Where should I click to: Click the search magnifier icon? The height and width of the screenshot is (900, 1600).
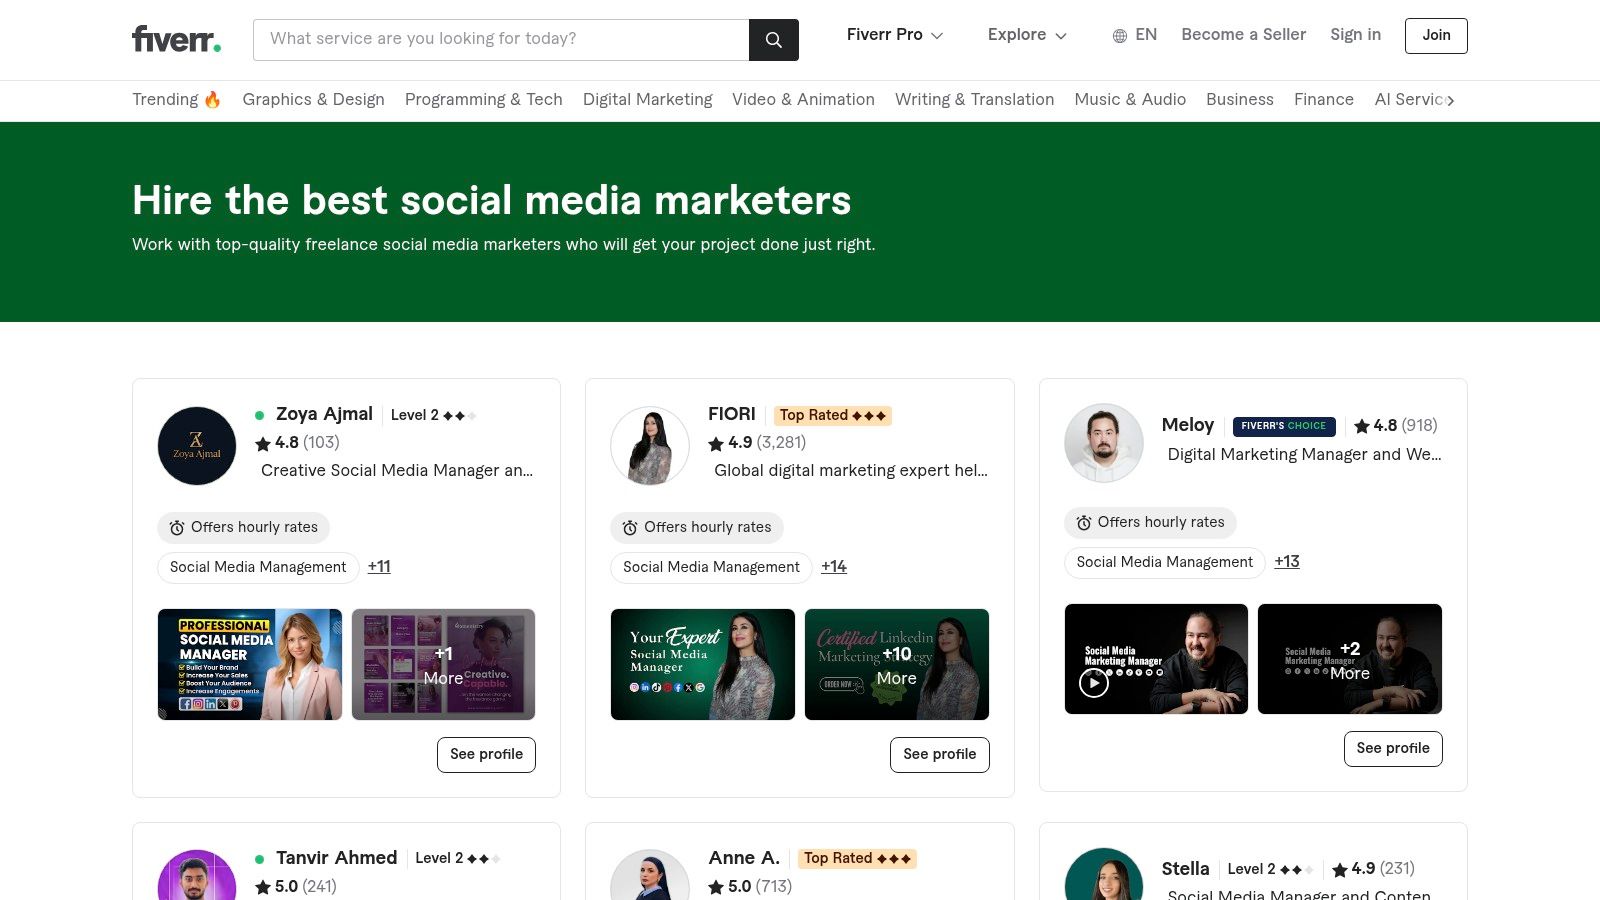coord(773,40)
